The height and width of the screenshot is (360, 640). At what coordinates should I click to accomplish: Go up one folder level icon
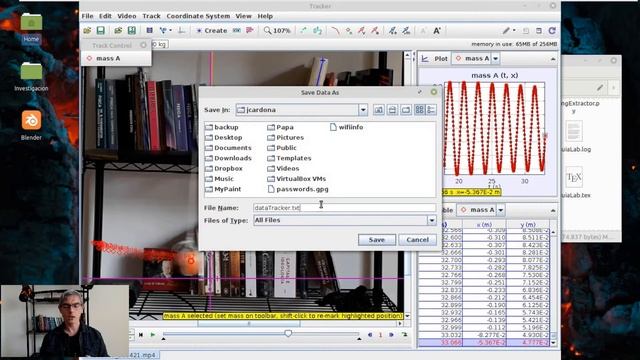coord(378,110)
